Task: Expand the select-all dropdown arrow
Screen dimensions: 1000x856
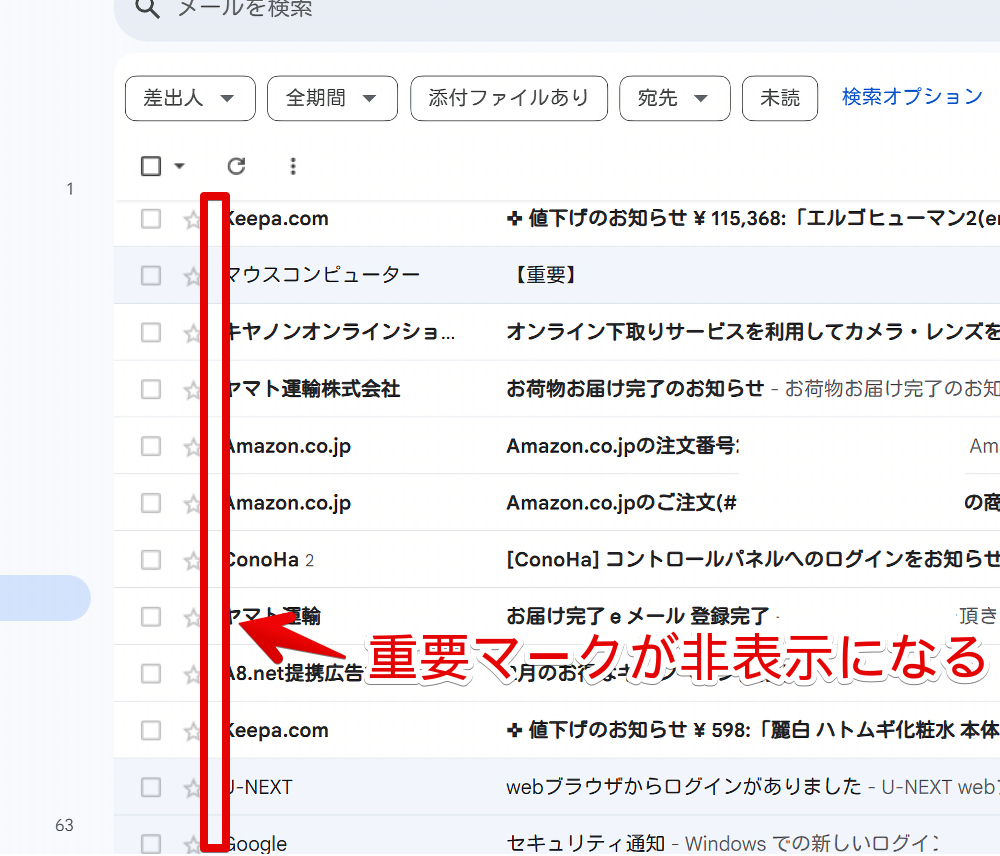Action: [x=179, y=166]
